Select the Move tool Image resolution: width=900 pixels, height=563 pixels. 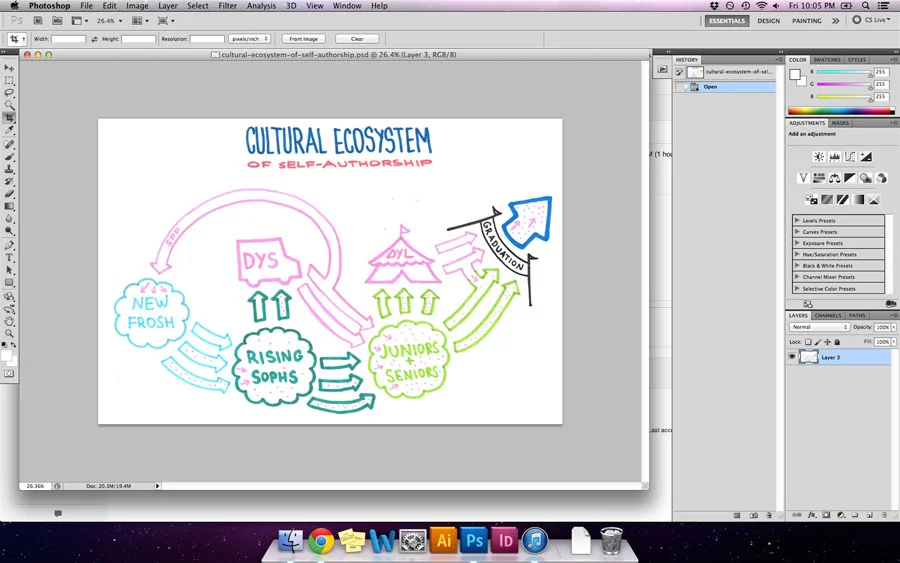9,68
